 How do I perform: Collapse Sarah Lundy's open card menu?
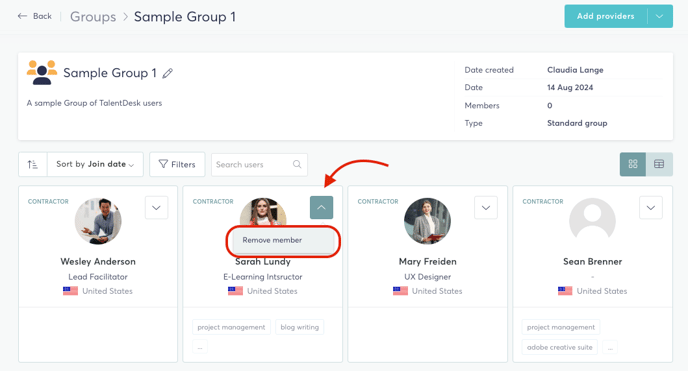(321, 207)
